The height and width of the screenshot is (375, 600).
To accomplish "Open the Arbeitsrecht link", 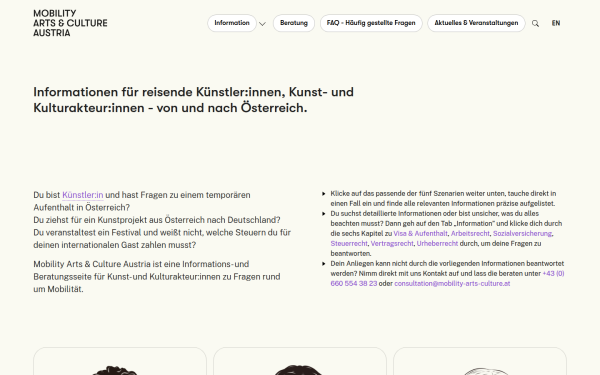I will coord(470,233).
